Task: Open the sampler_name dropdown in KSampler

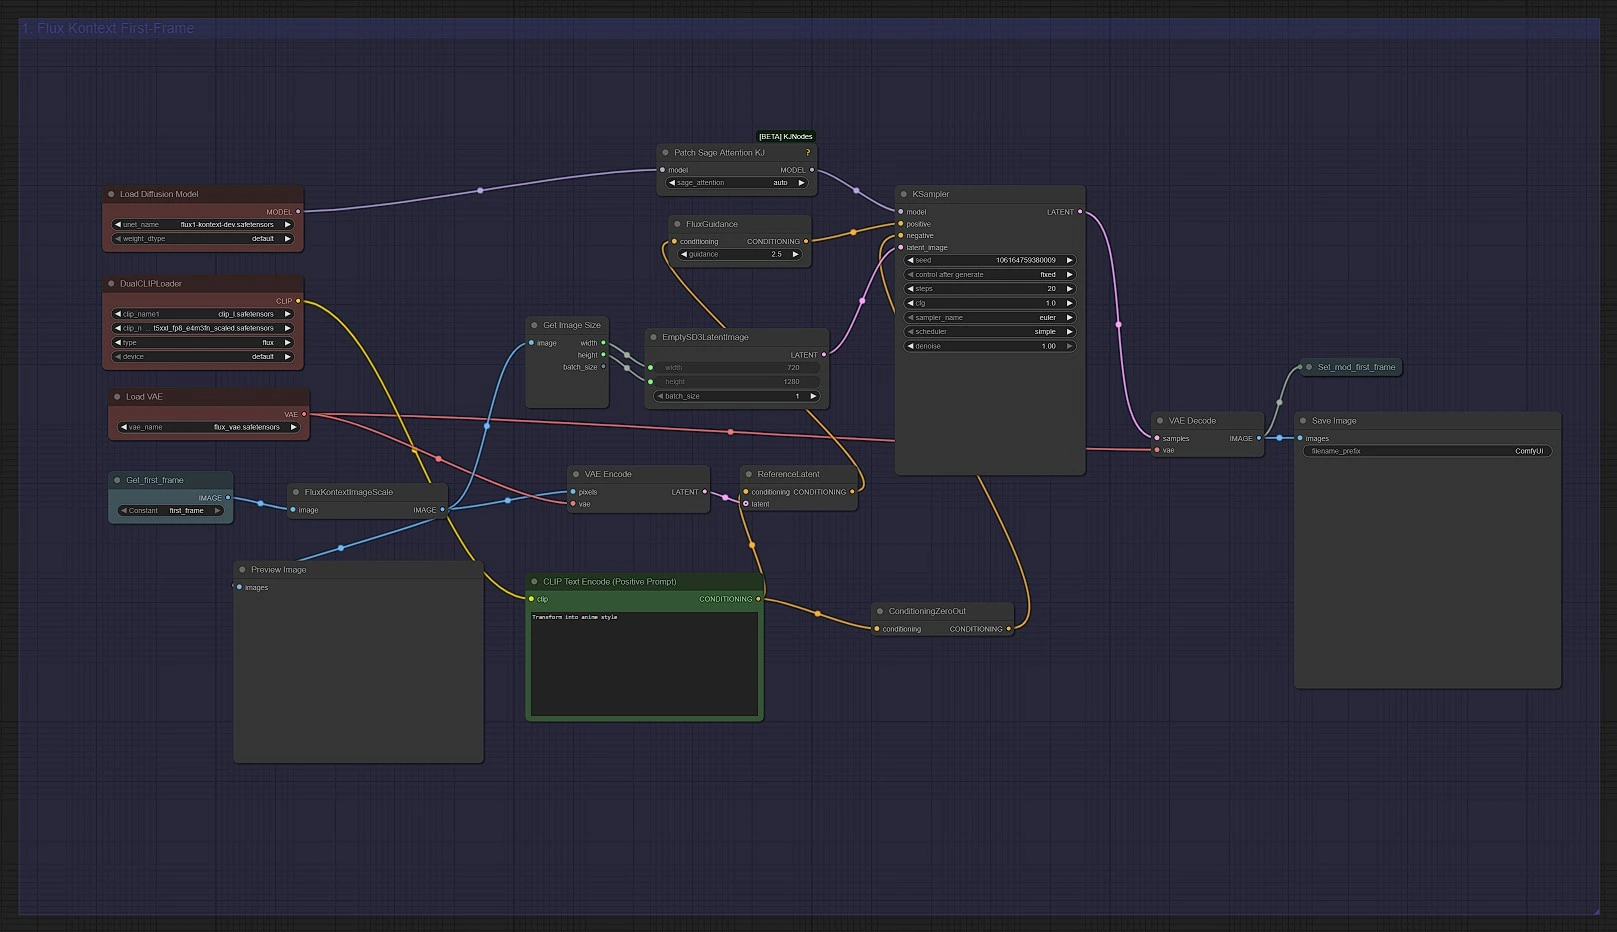Action: tap(990, 318)
